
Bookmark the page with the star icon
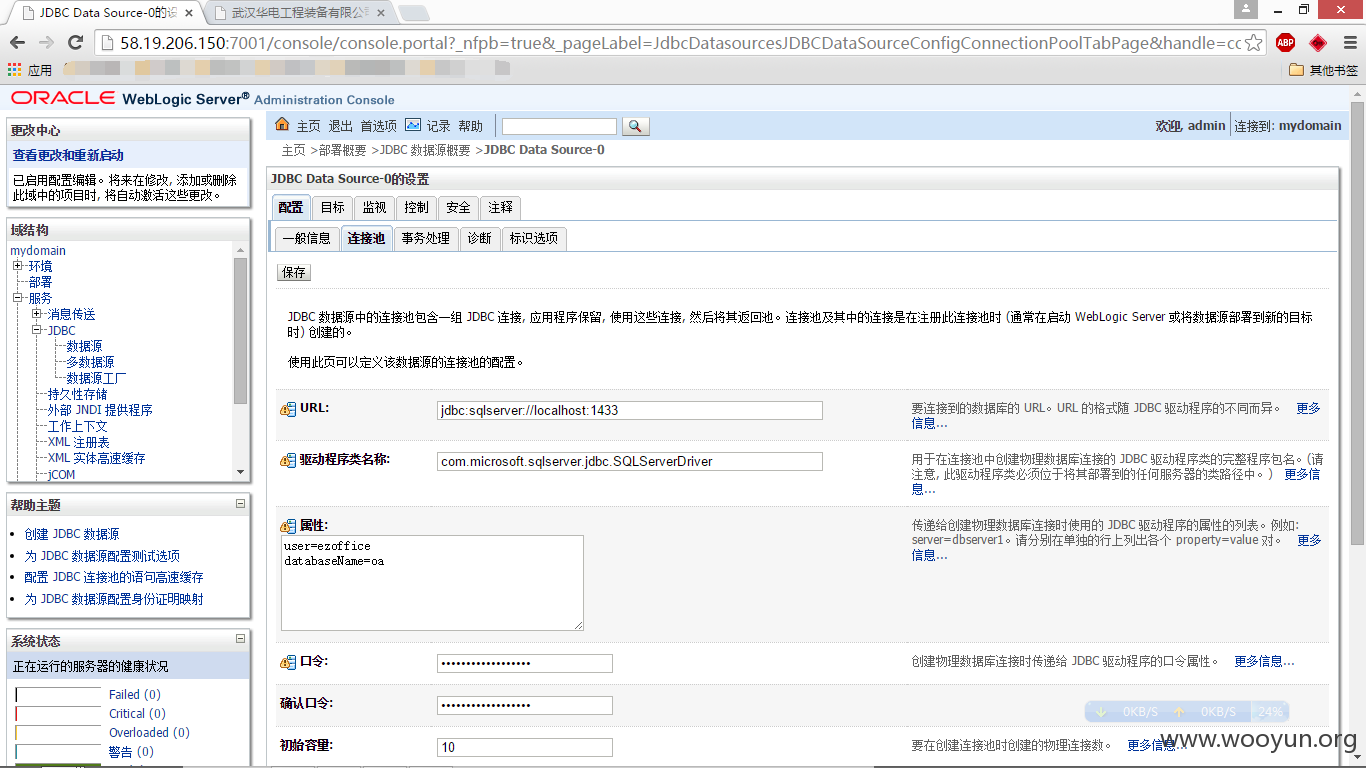click(1254, 43)
